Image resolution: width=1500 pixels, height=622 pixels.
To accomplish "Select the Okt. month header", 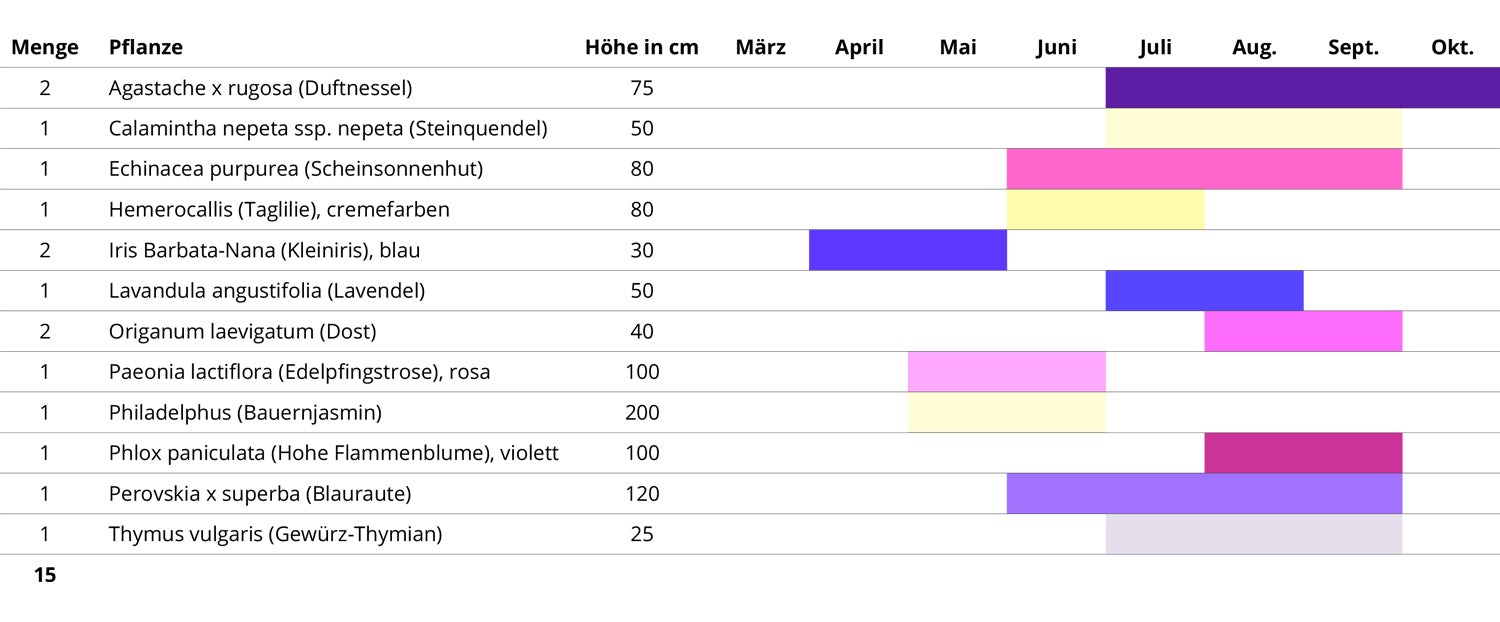I will [x=1452, y=47].
